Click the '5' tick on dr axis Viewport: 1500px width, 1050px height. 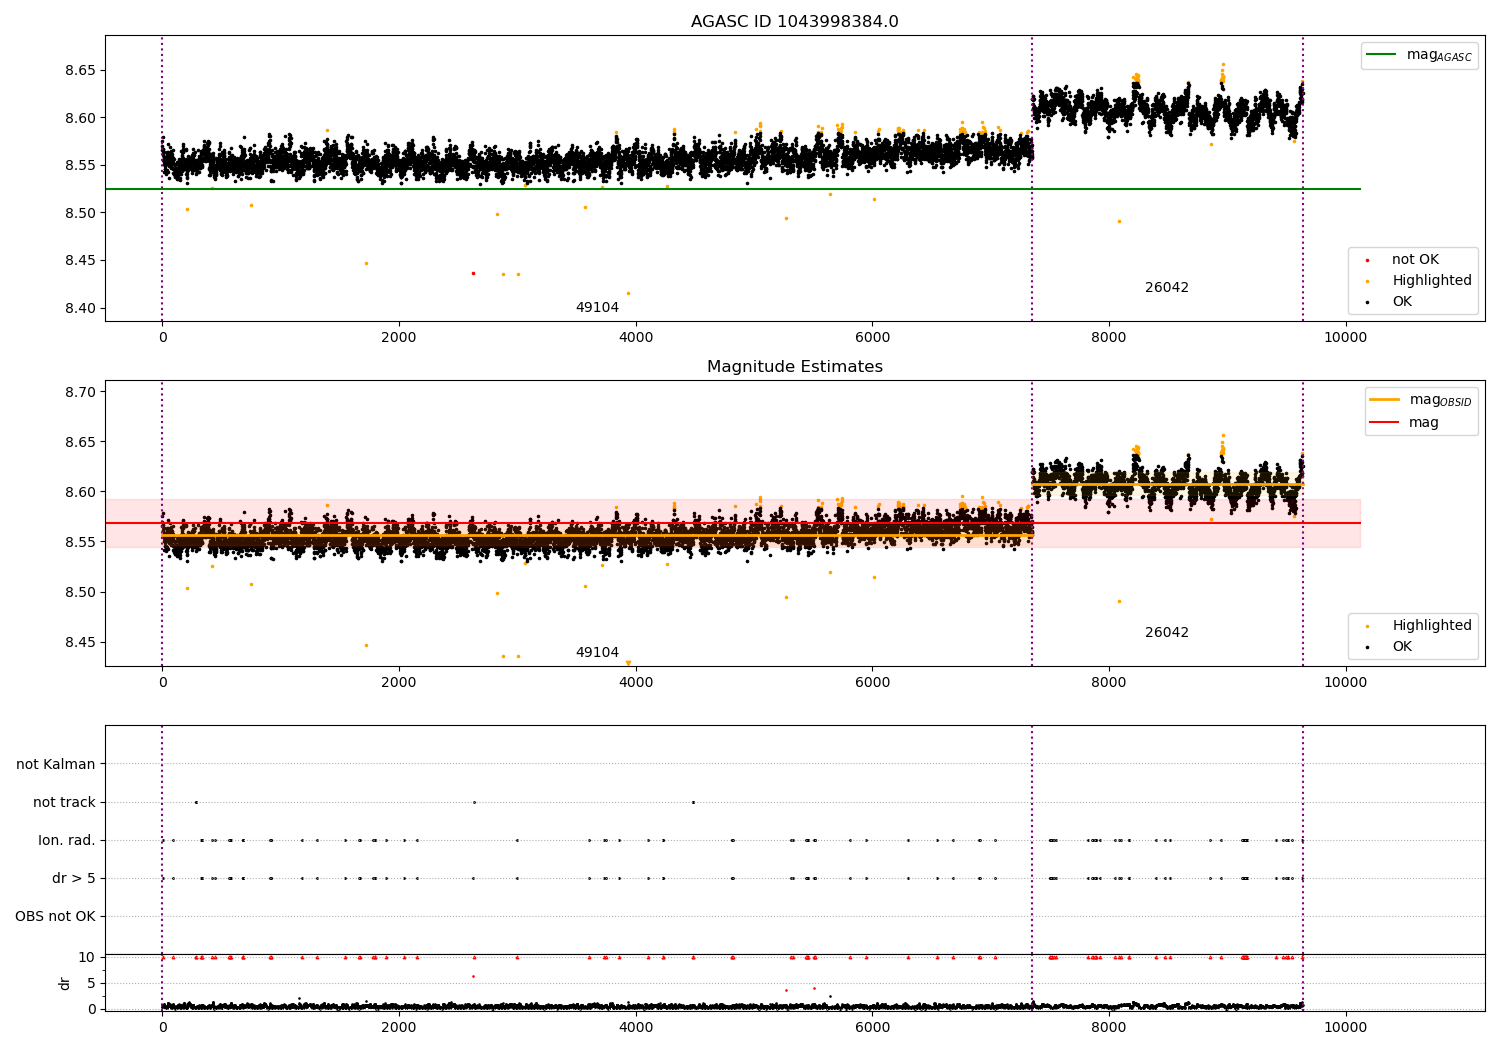[92, 984]
